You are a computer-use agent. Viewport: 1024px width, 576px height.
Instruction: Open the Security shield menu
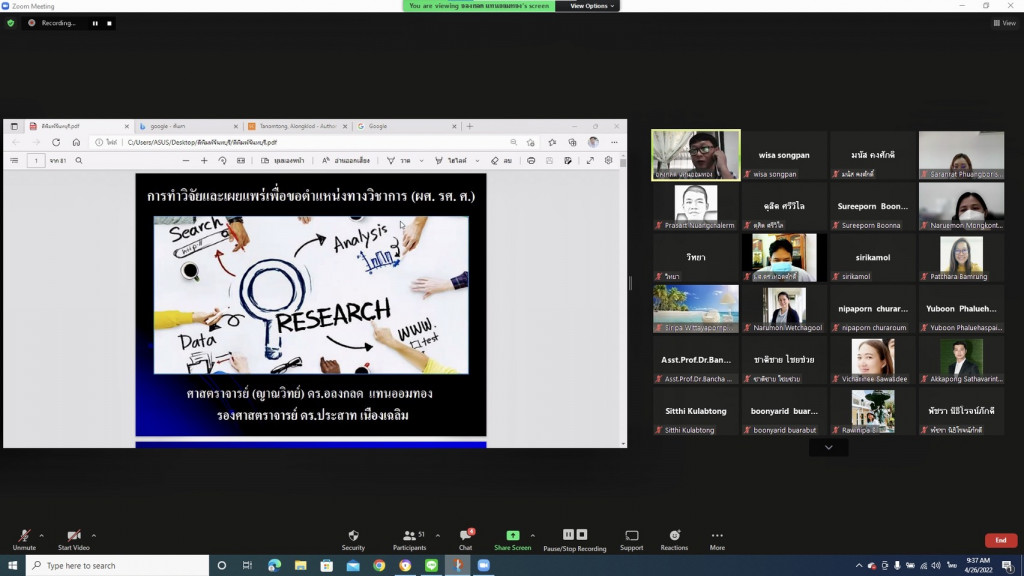[353, 537]
